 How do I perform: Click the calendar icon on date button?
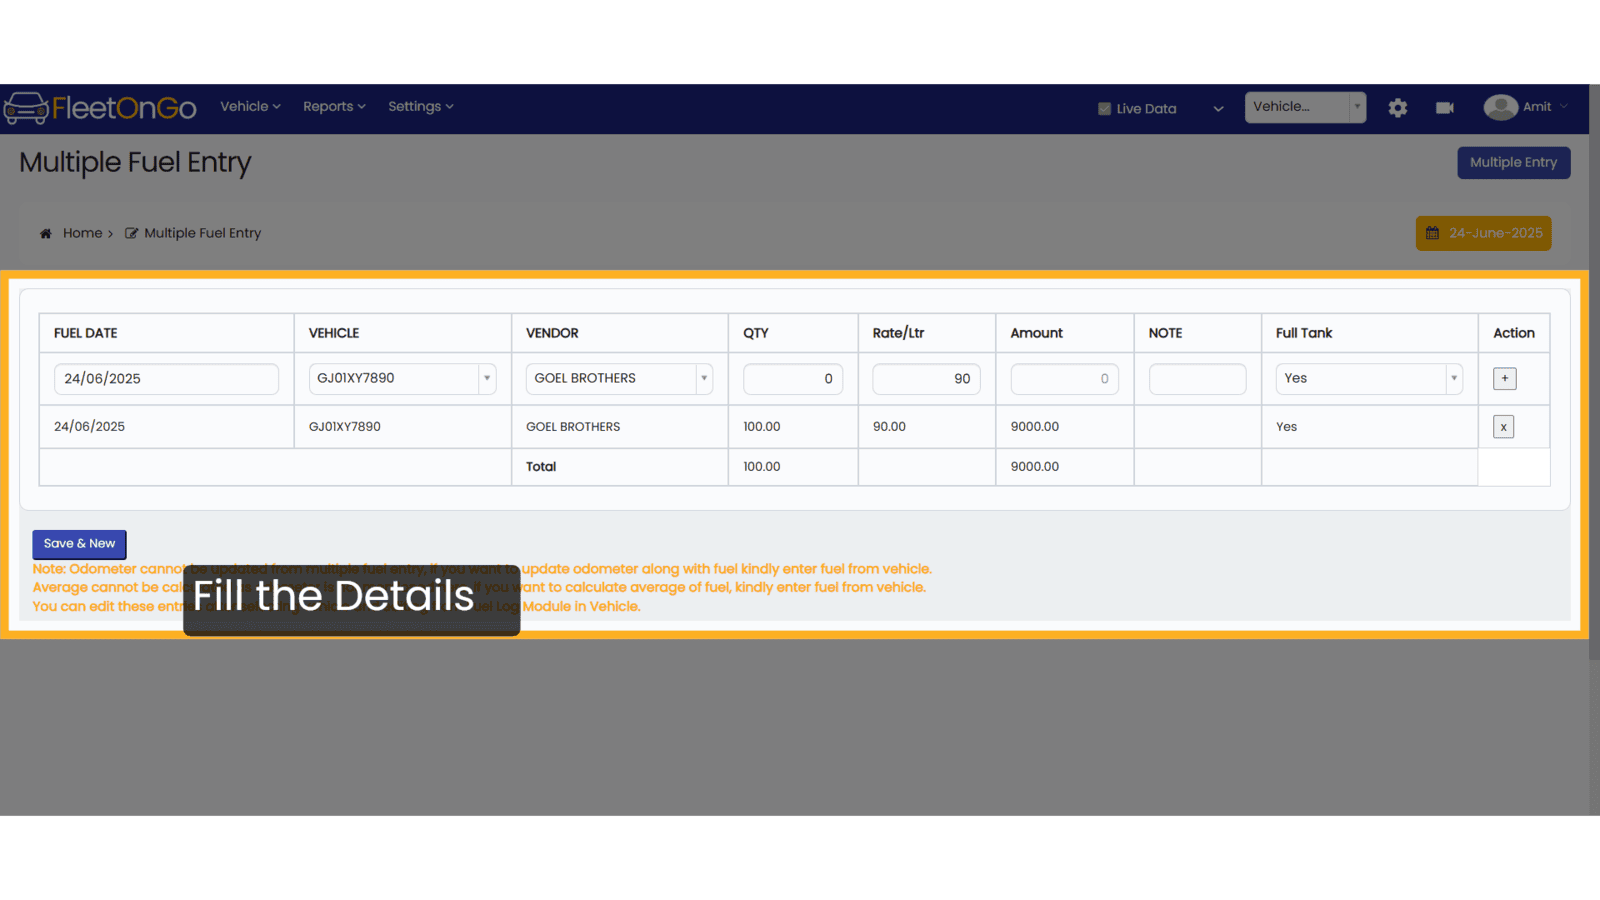[1432, 233]
